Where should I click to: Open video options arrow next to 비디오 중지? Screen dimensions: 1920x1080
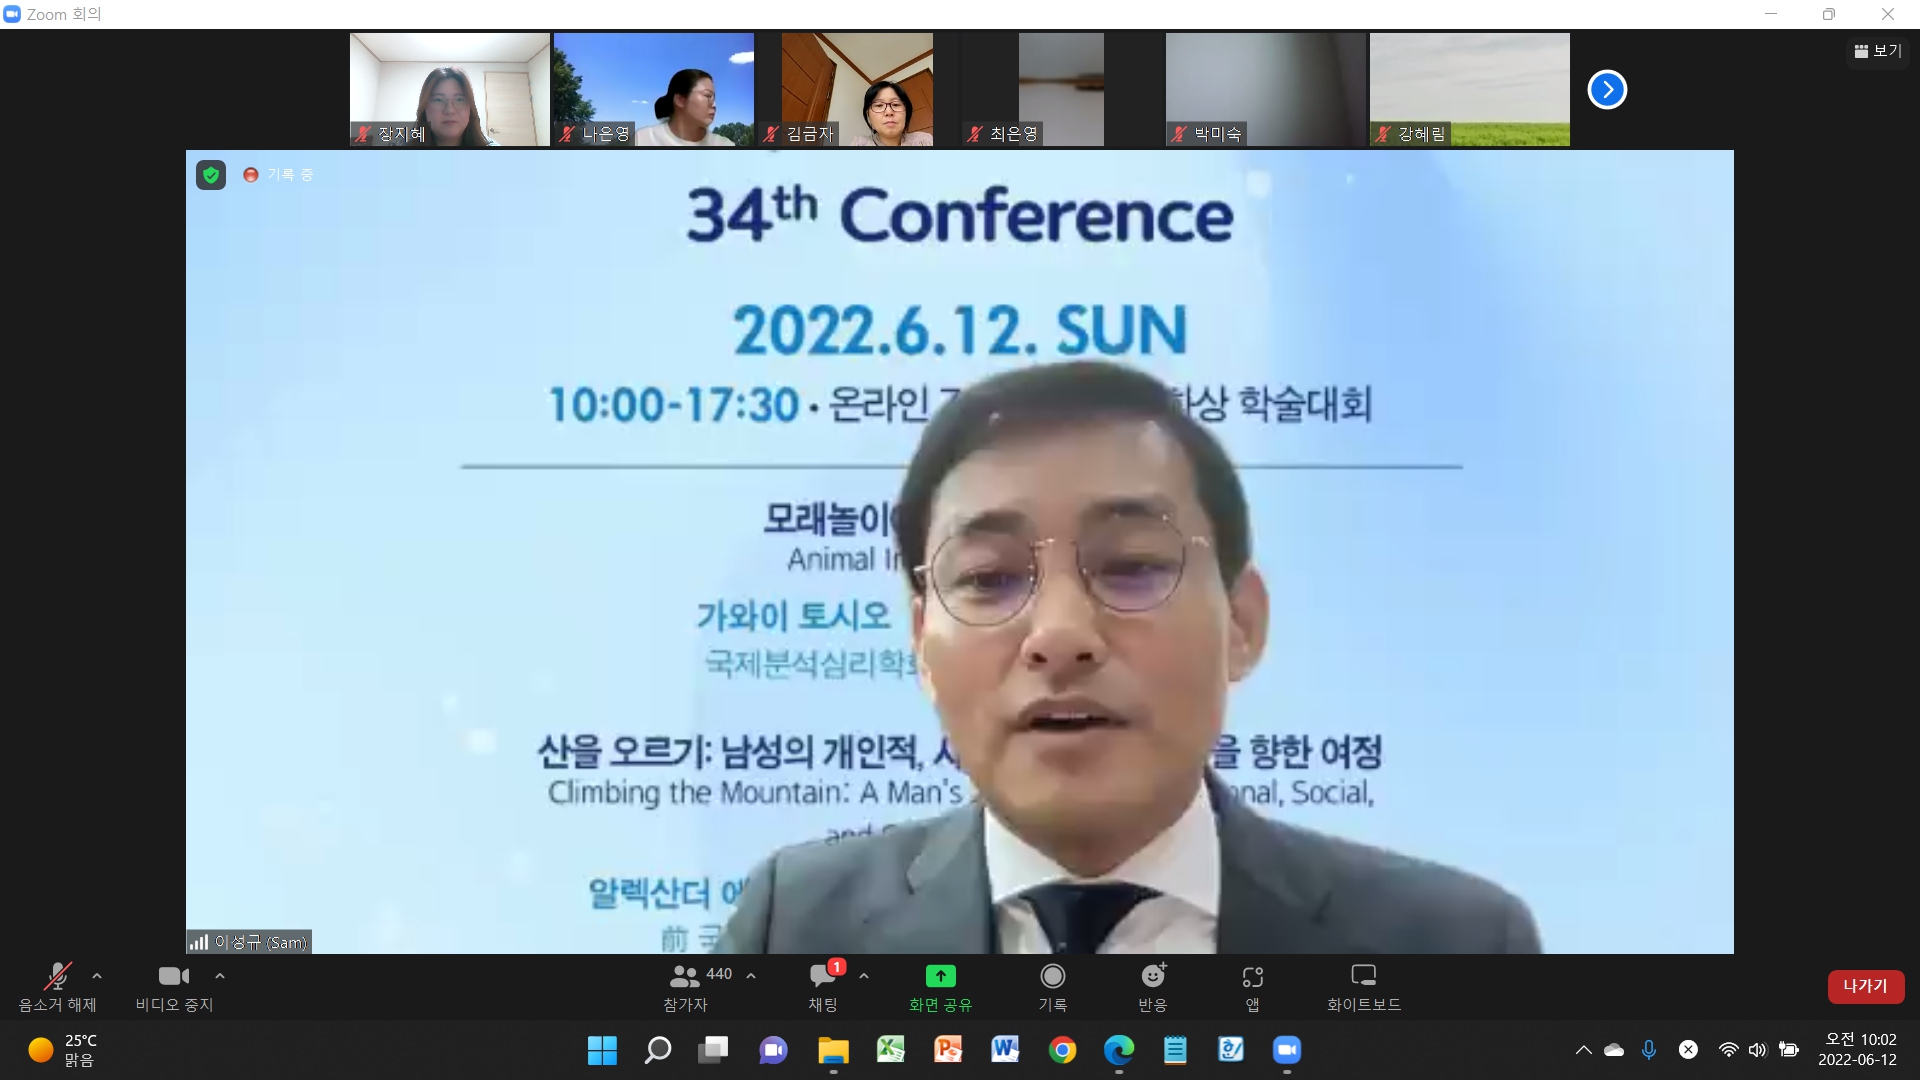coord(220,976)
